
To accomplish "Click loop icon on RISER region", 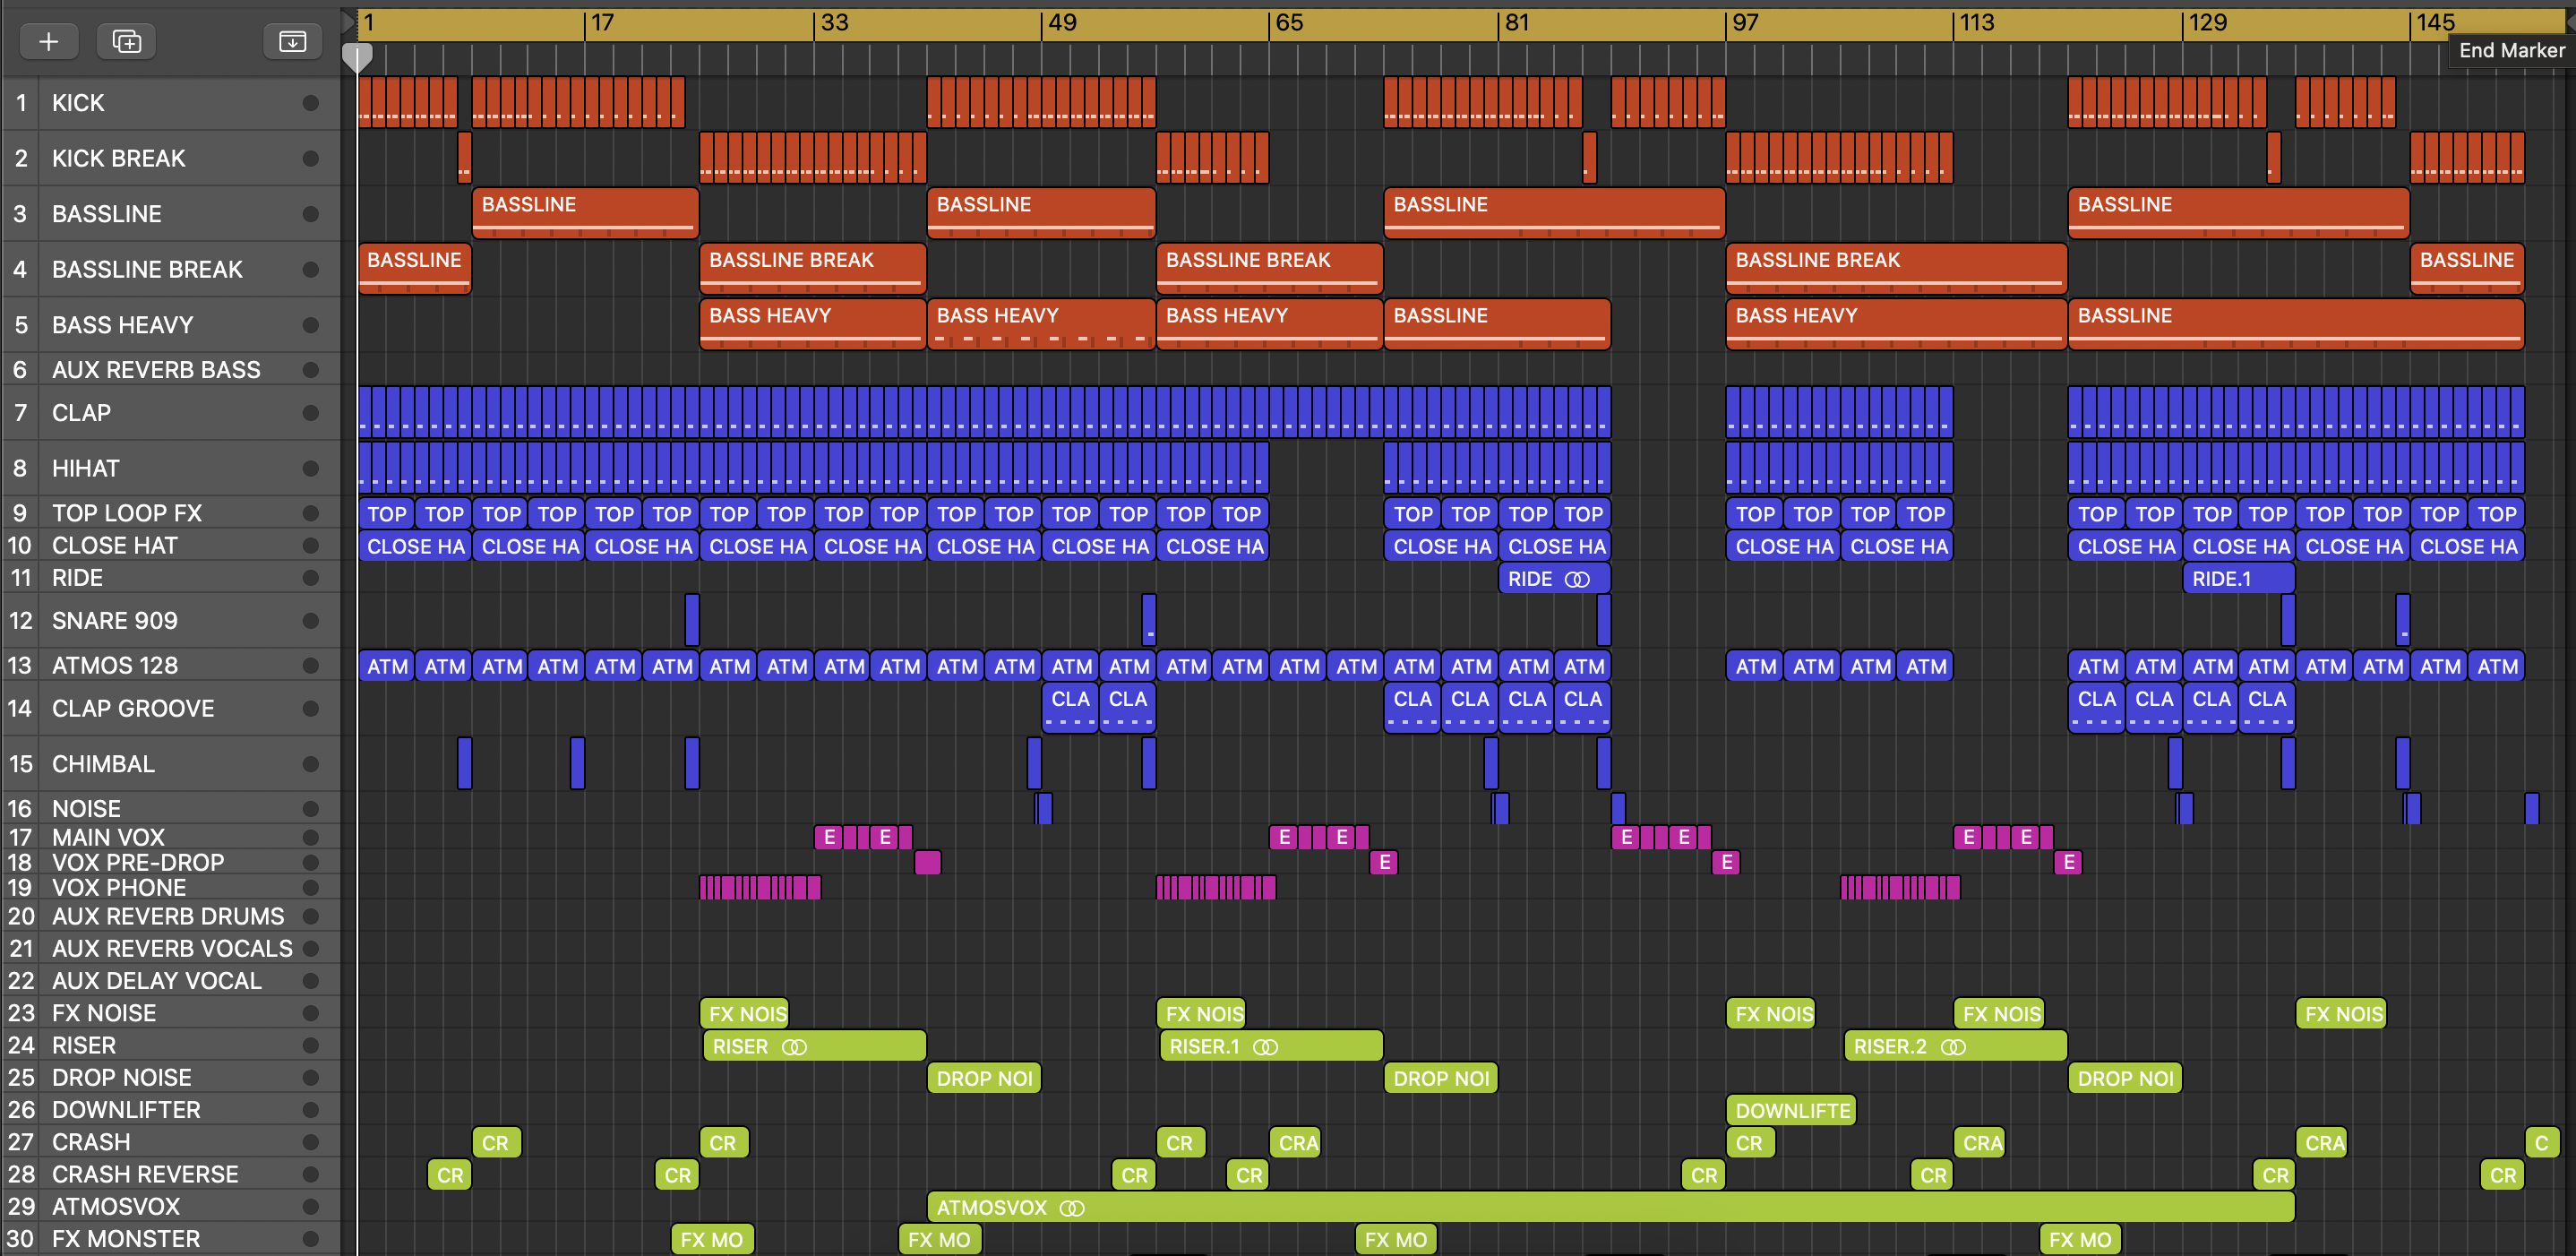I will coord(794,1047).
